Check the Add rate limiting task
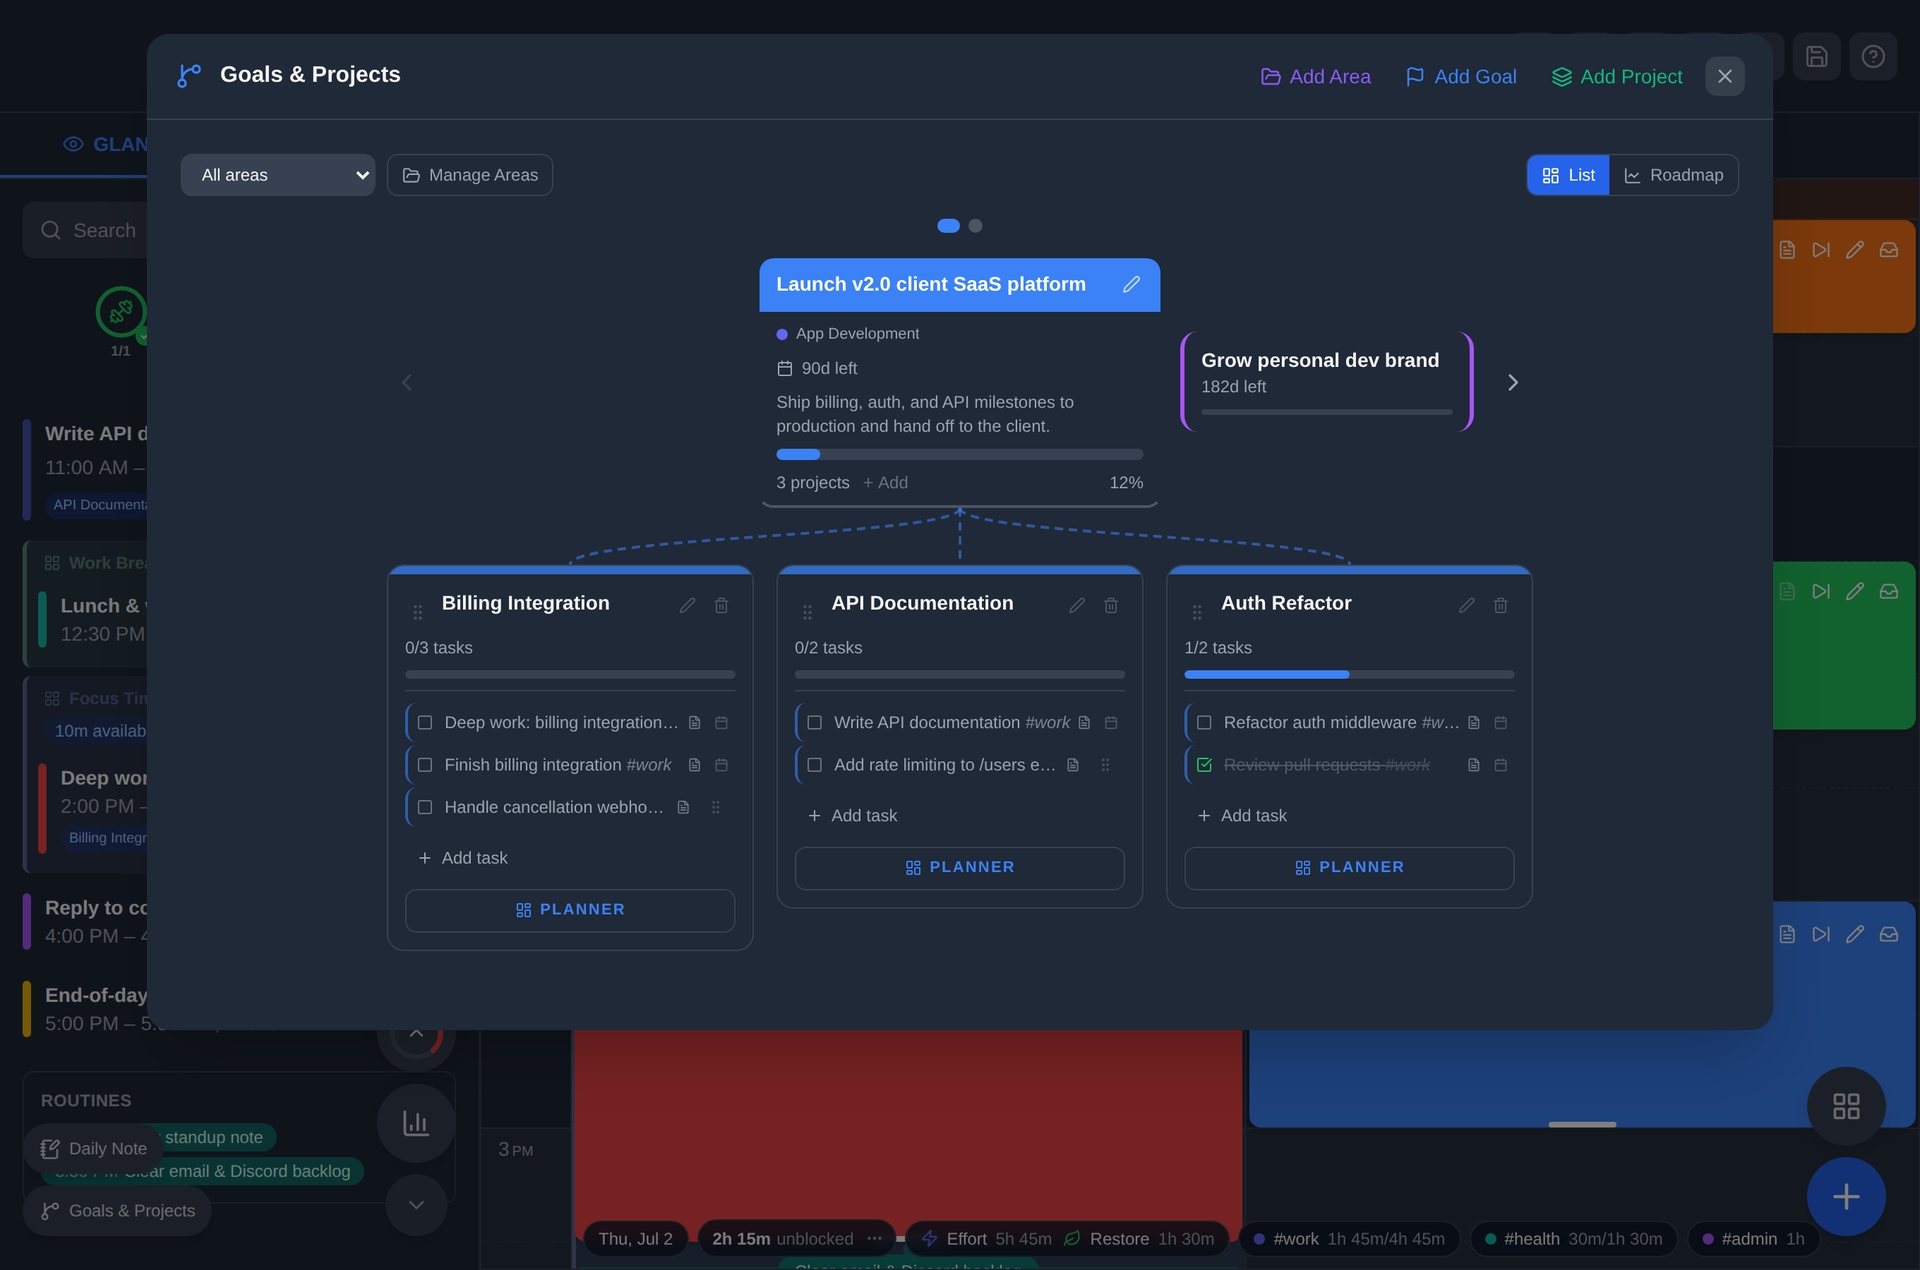This screenshot has height=1270, width=1920. (815, 765)
